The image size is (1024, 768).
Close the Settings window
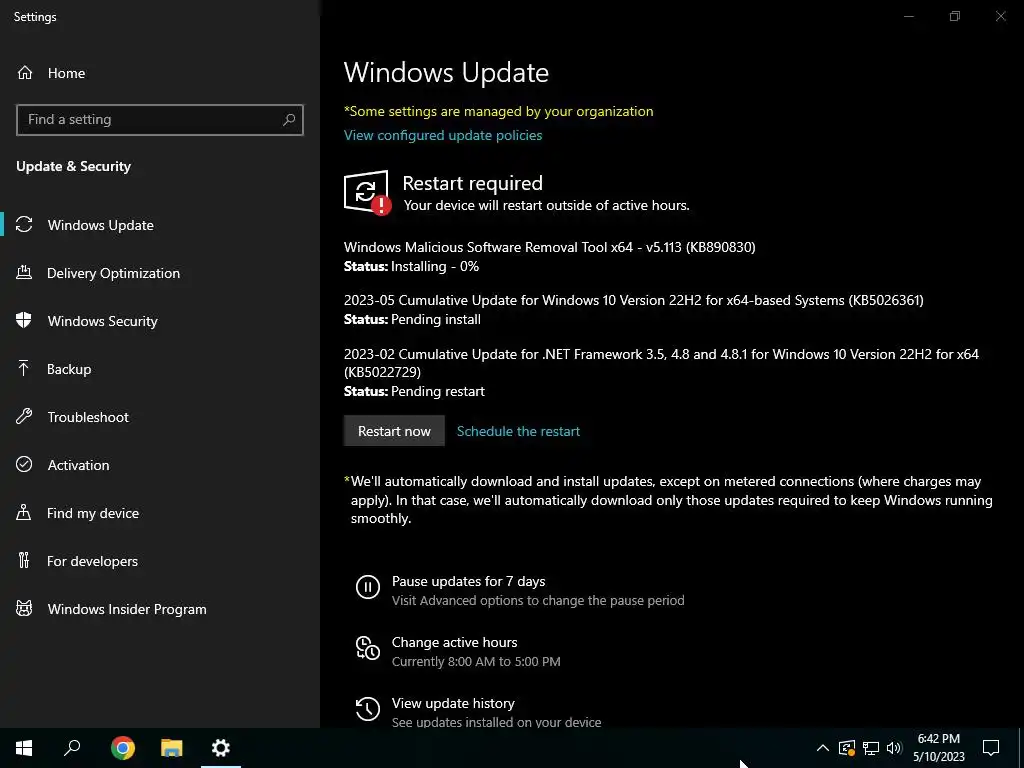1000,16
